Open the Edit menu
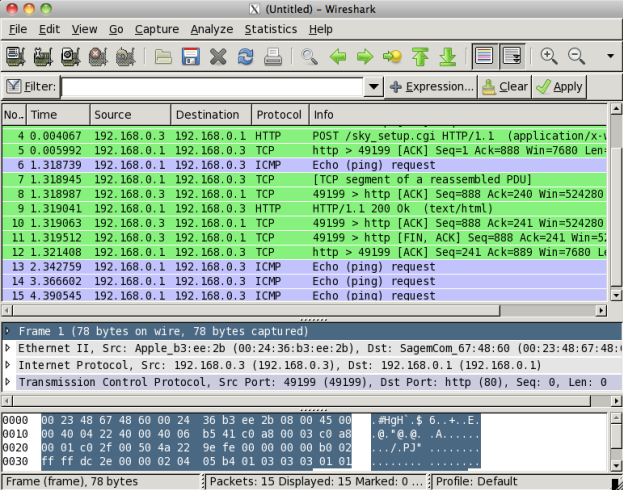Viewport: 624px width, 491px height. tap(49, 29)
